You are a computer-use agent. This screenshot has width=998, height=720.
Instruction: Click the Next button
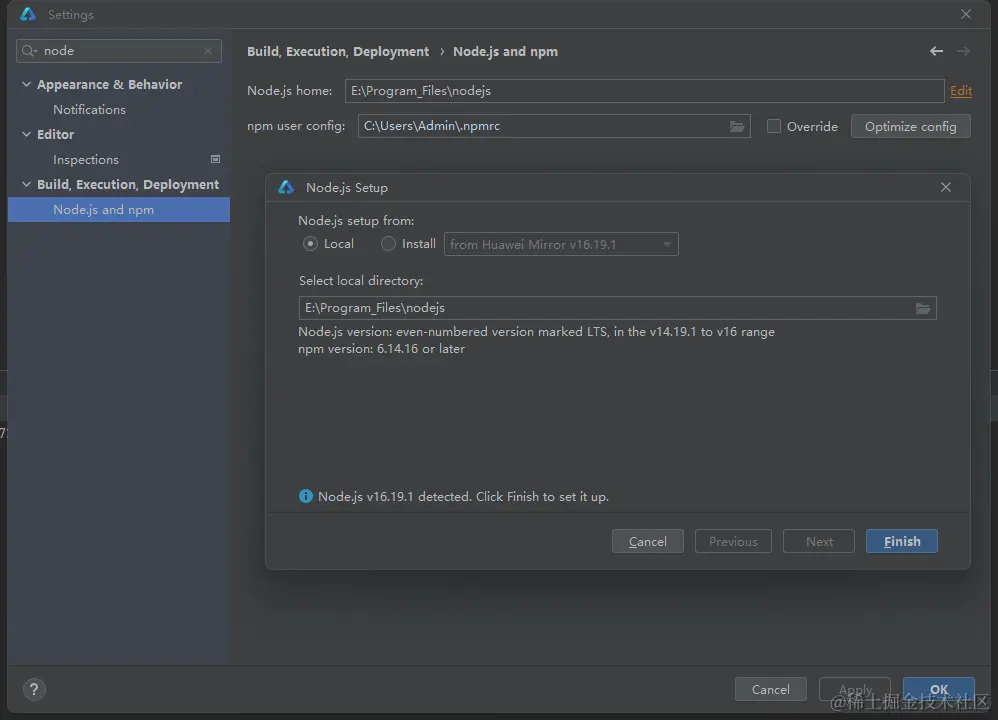pos(819,541)
